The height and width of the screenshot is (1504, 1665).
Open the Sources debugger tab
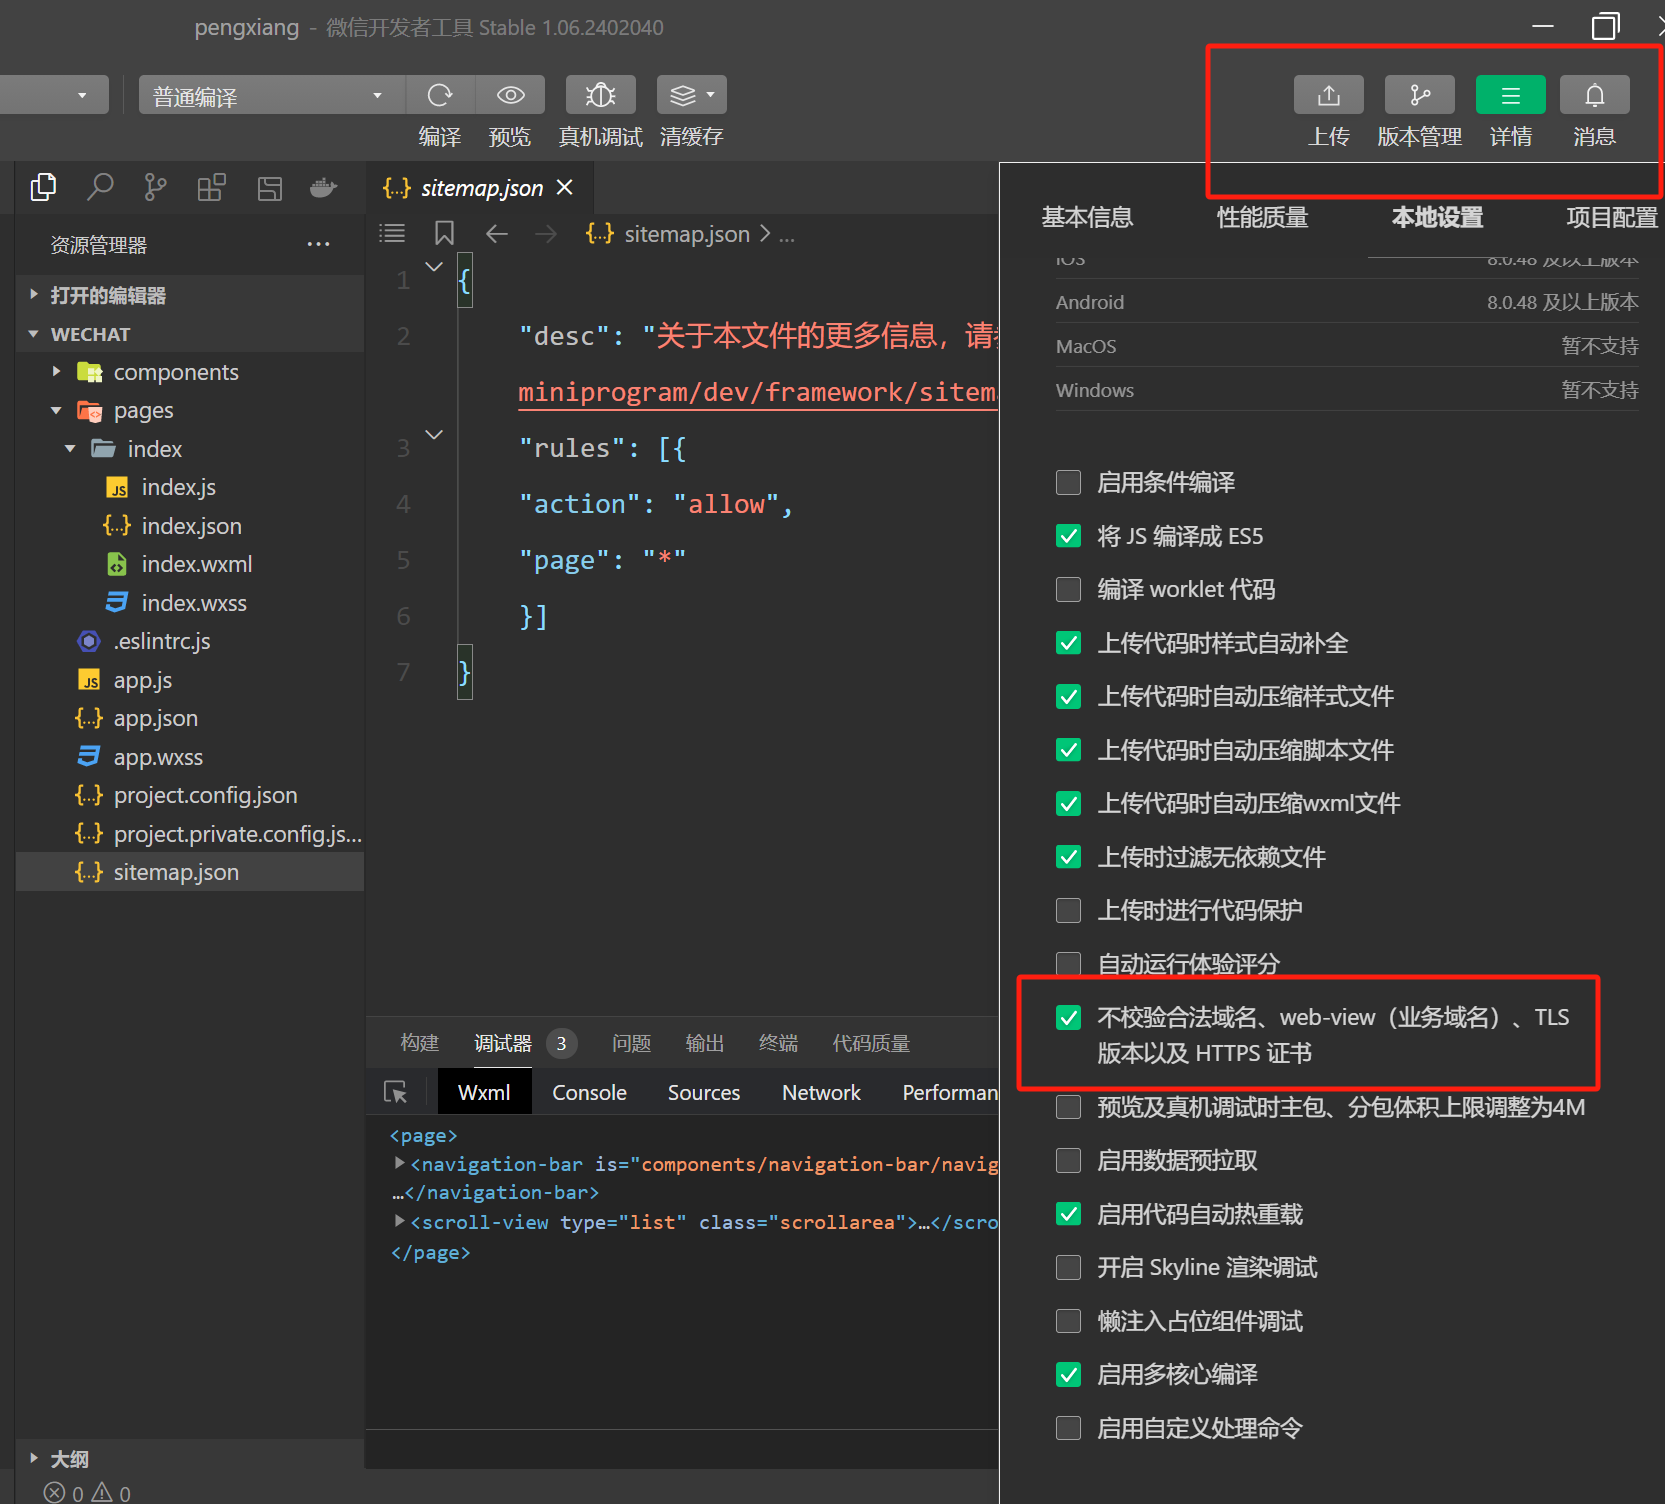(704, 1092)
